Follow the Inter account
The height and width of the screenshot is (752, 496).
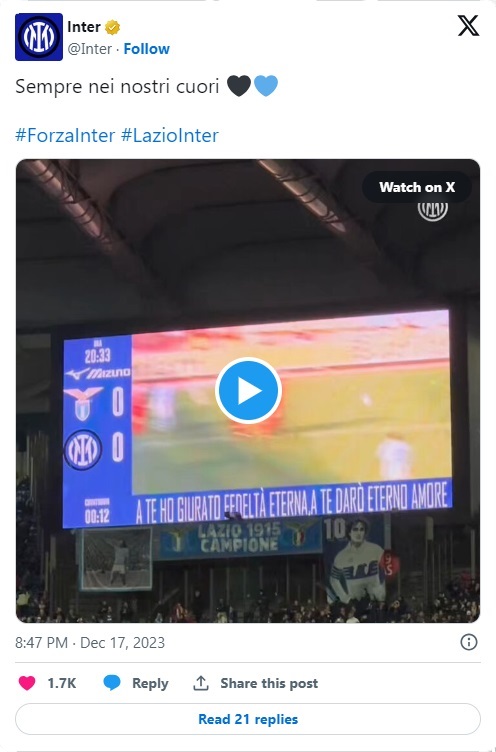(146, 49)
